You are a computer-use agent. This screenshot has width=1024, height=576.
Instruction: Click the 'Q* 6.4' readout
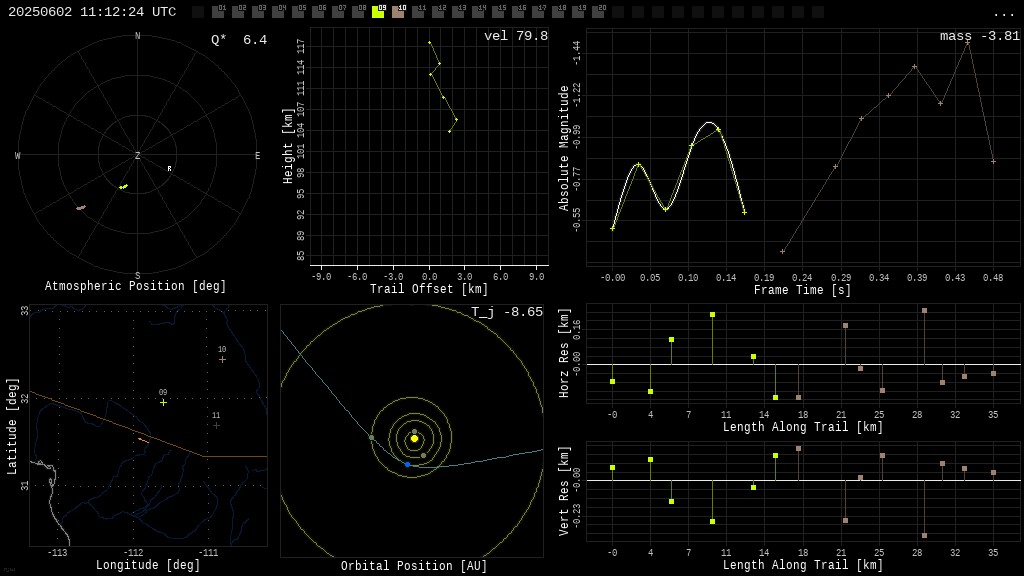pos(239,40)
